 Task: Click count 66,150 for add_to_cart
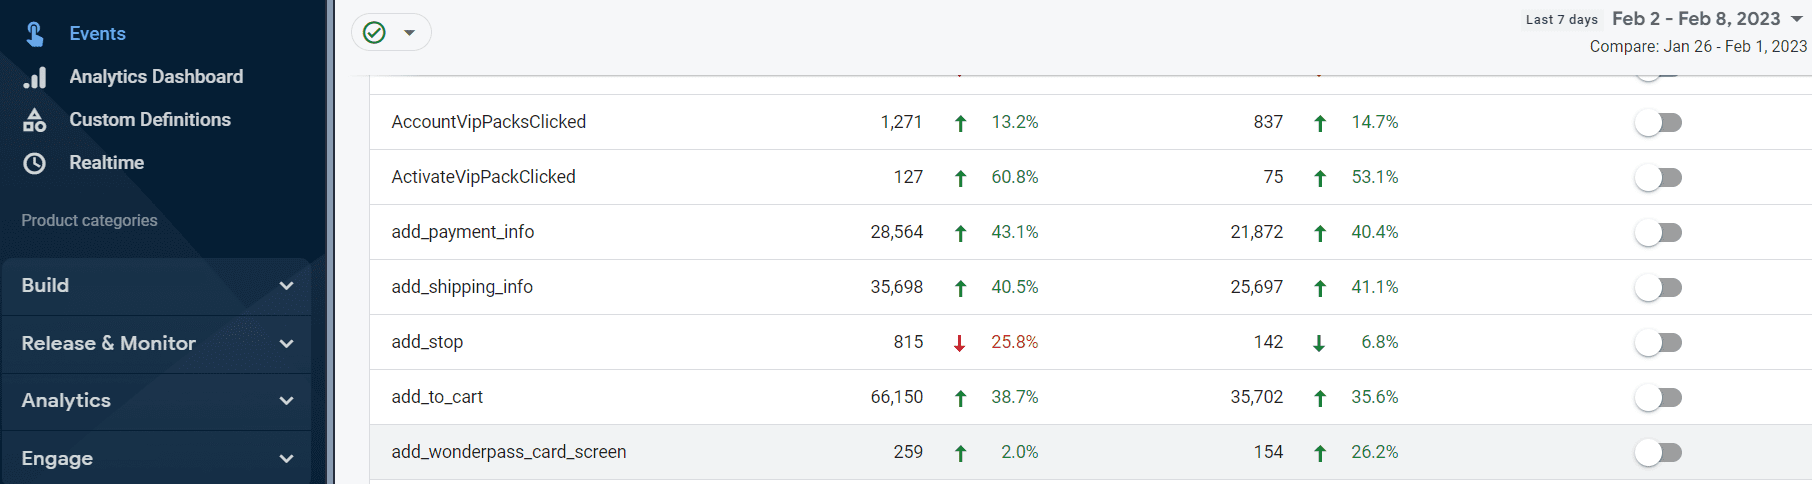point(897,397)
